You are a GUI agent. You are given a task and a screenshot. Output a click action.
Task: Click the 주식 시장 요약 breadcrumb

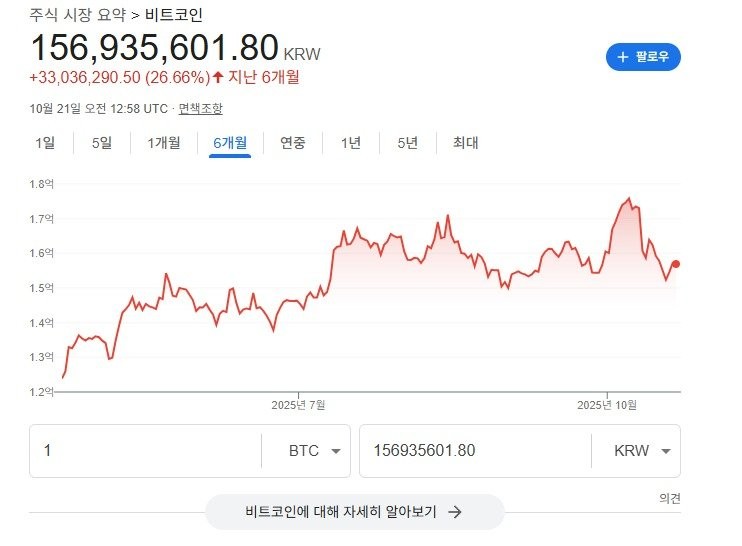(x=77, y=15)
